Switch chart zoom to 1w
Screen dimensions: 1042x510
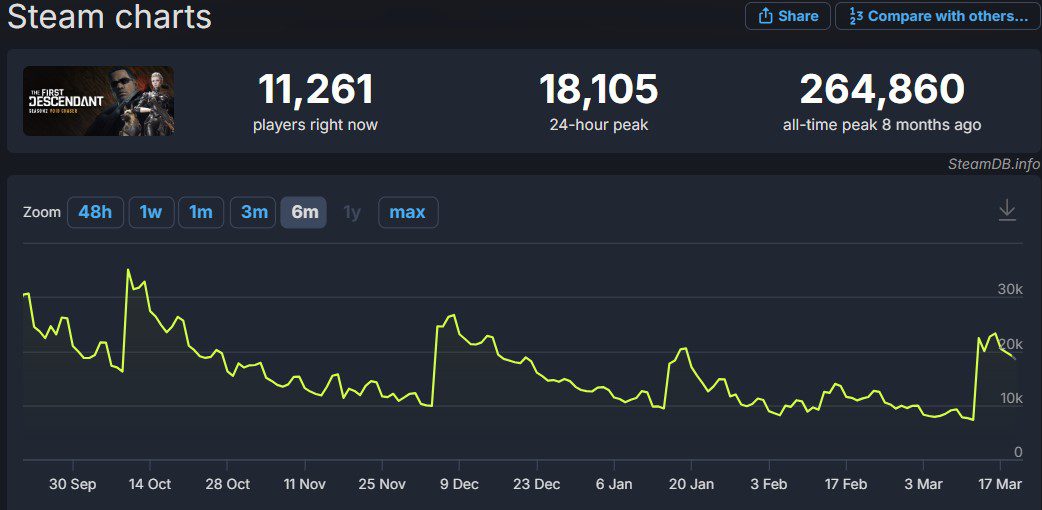151,212
